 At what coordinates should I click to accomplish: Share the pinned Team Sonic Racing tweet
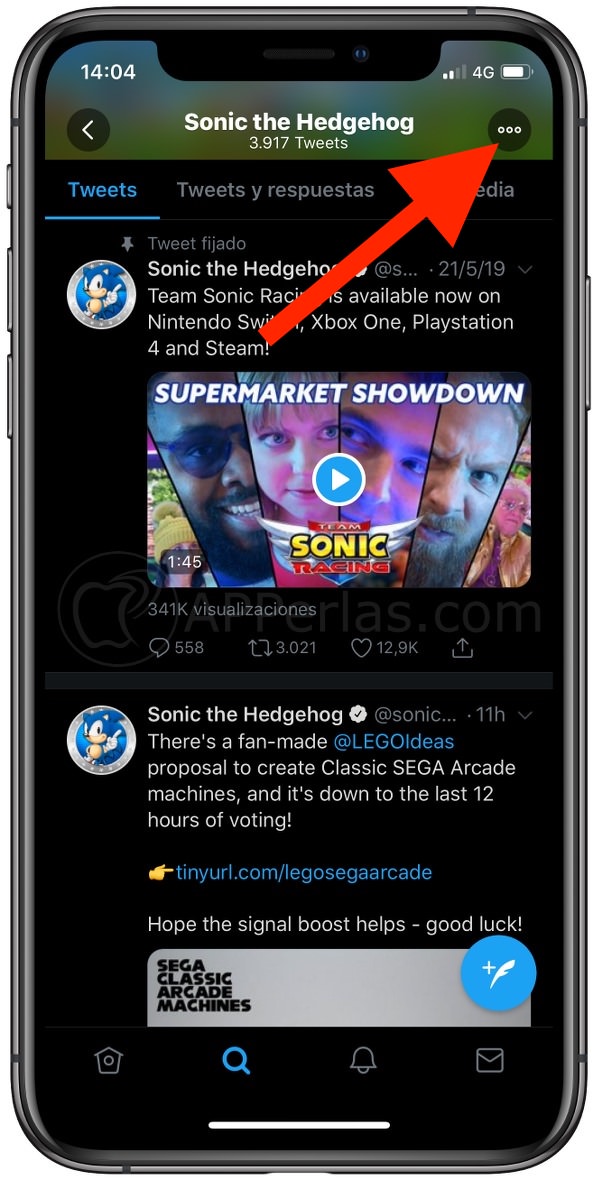(463, 647)
